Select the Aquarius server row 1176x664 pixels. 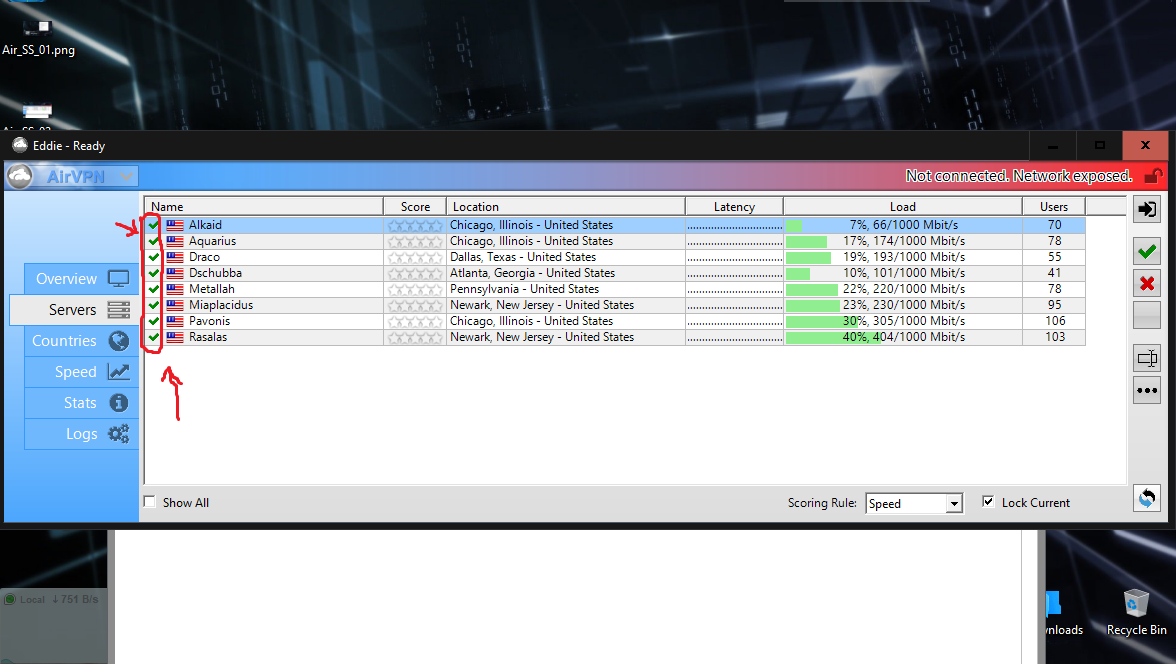tap(615, 241)
